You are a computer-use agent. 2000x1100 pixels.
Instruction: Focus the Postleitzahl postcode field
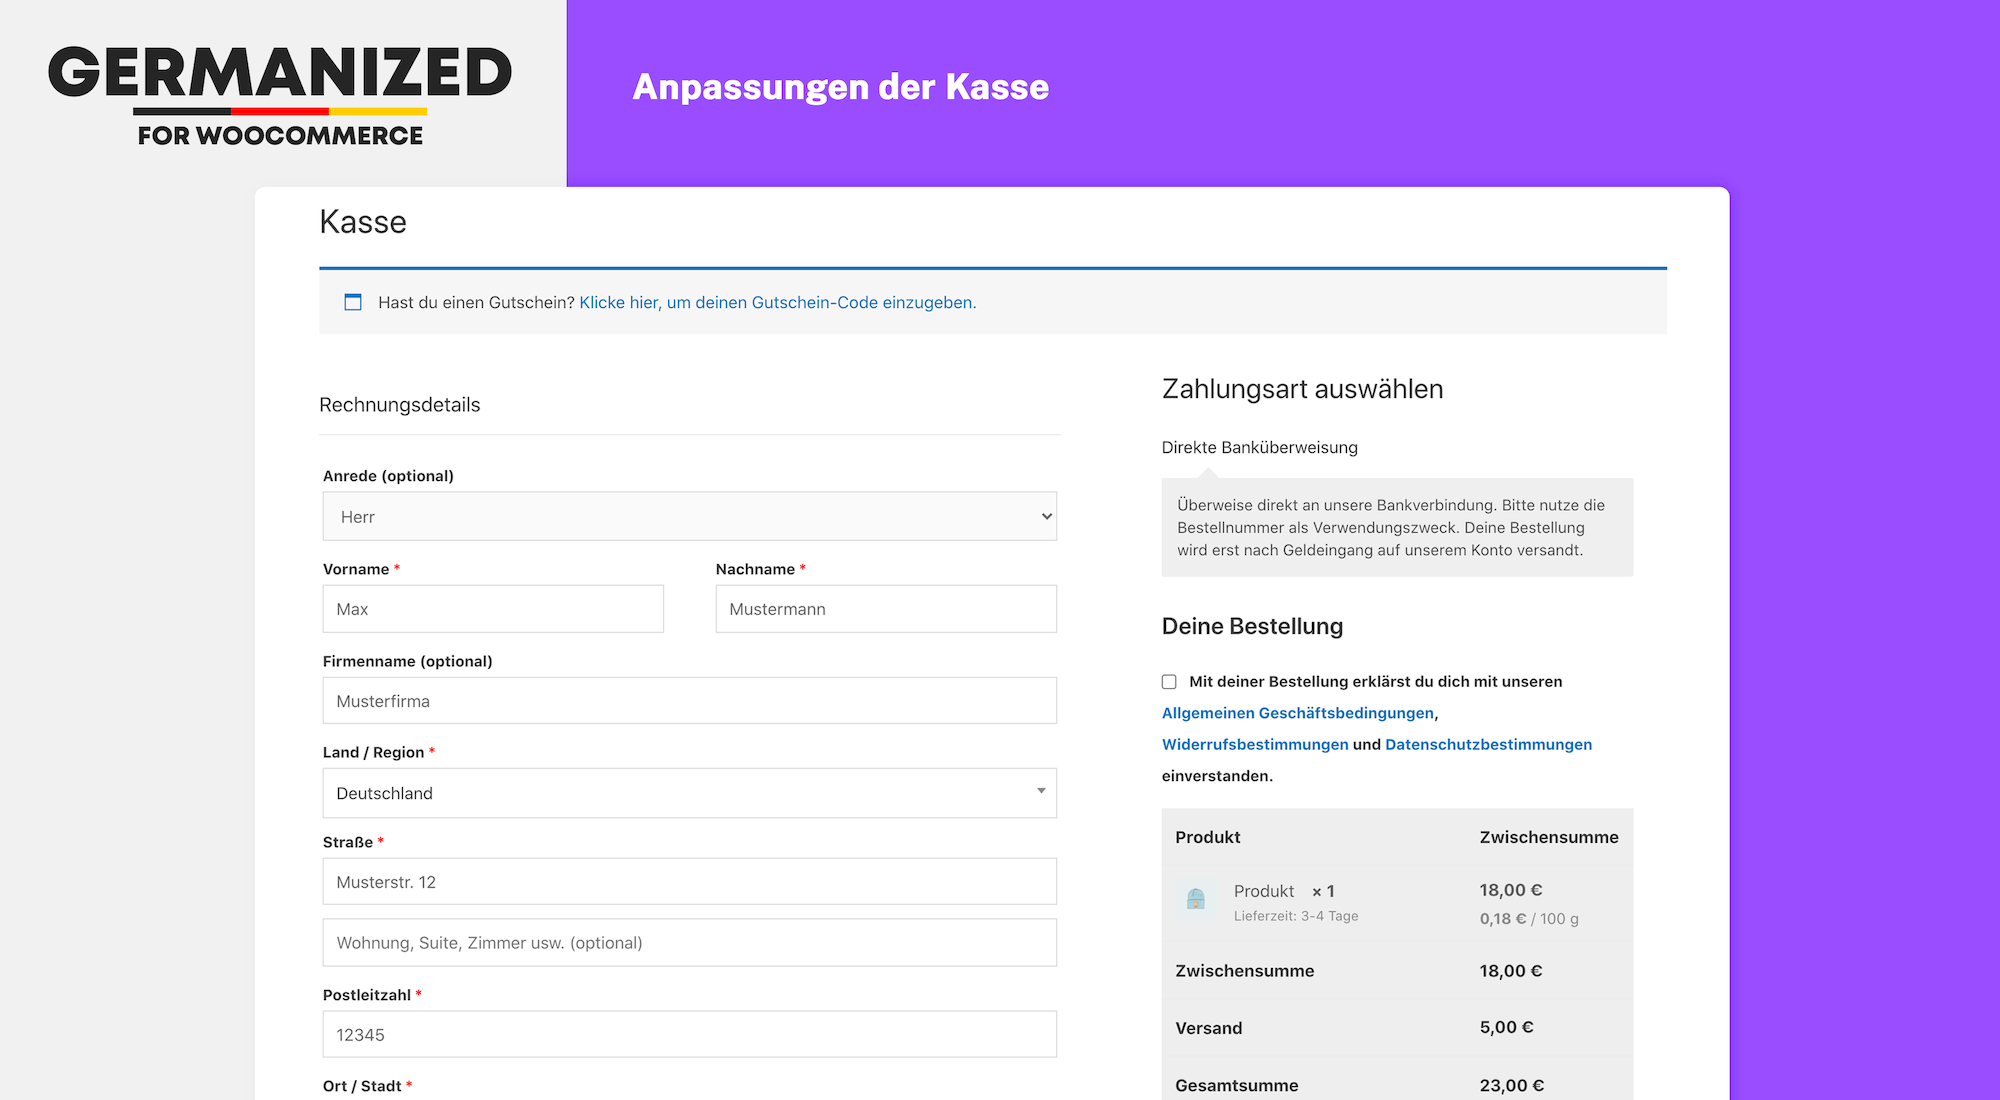click(x=689, y=1035)
